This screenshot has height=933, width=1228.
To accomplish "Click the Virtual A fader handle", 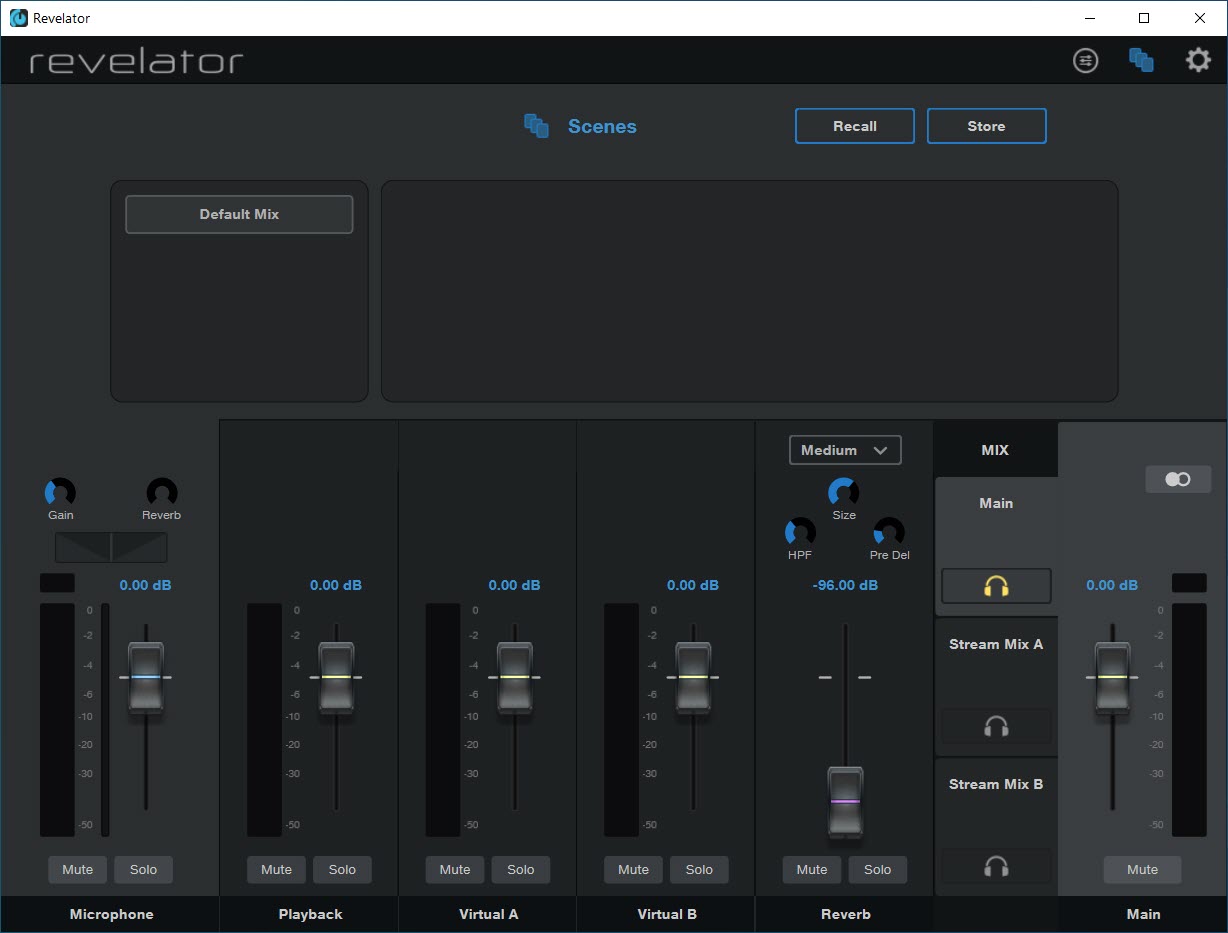I will tap(515, 677).
